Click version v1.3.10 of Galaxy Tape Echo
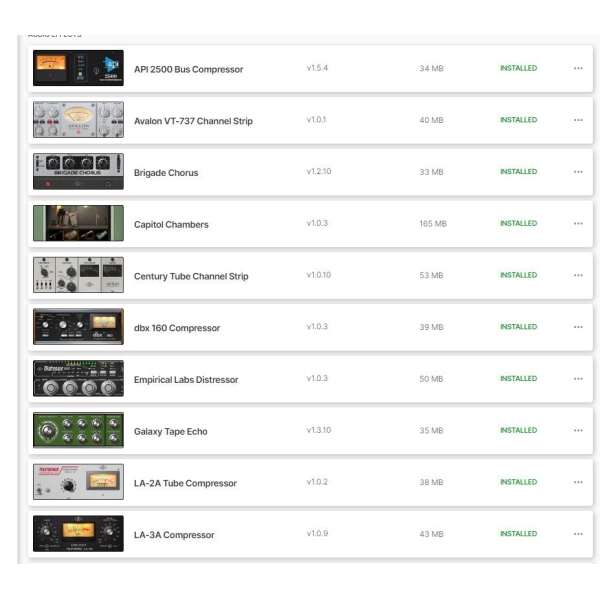The width and height of the screenshot is (600, 600). [x=319, y=430]
